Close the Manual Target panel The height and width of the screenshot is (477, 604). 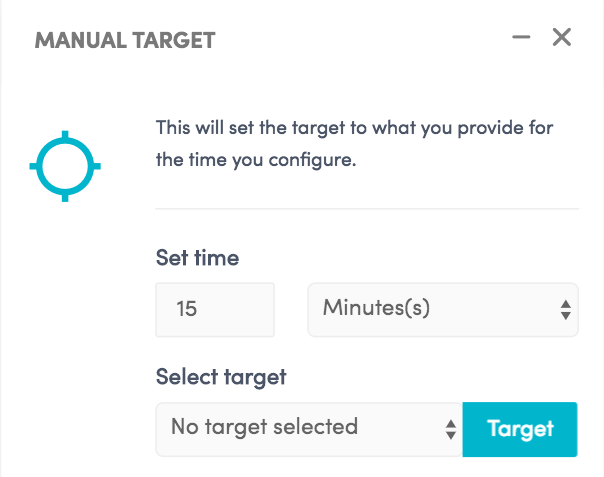pos(562,37)
